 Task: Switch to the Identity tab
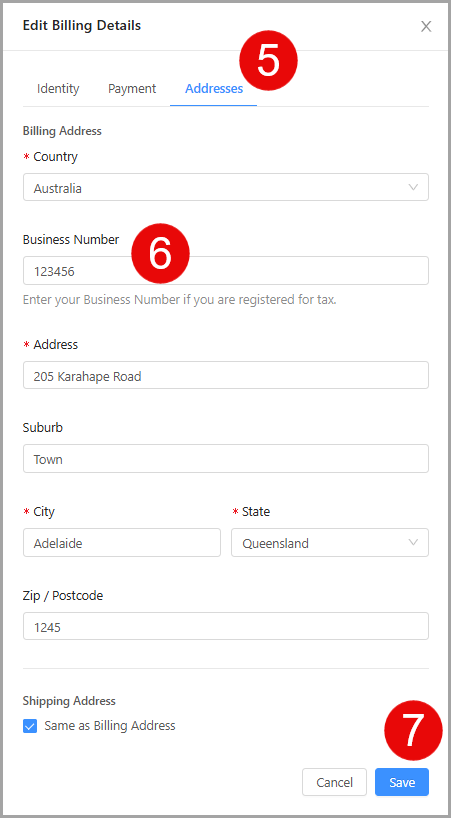[58, 89]
